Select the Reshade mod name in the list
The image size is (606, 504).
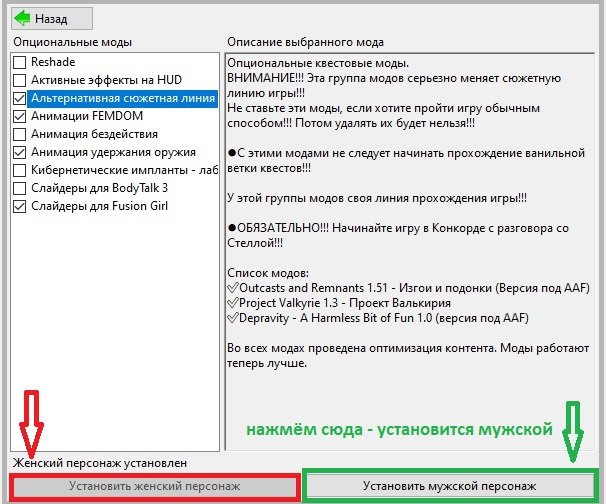click(53, 63)
